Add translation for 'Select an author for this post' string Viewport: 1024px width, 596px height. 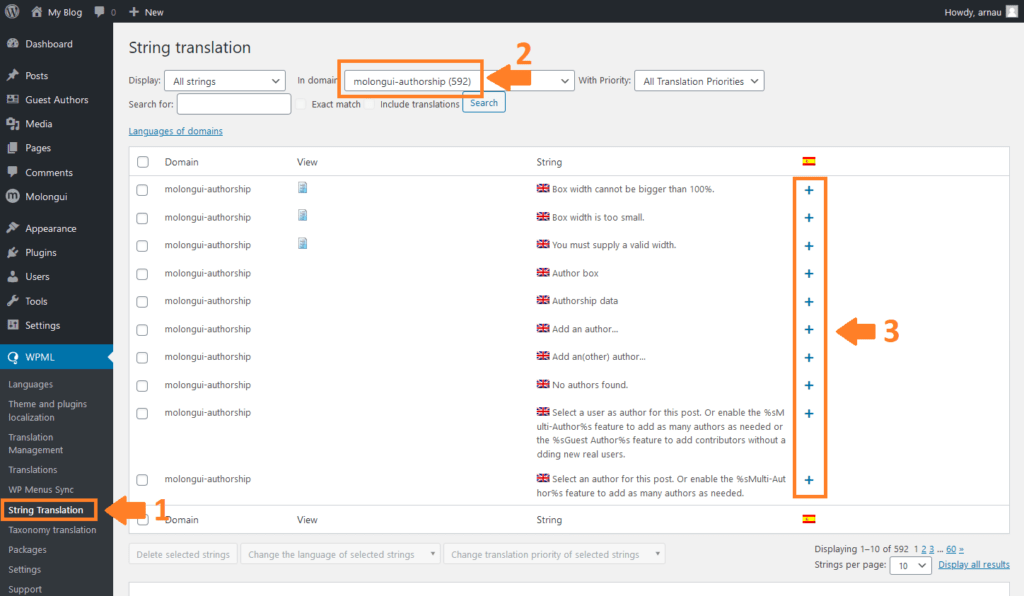tap(808, 480)
